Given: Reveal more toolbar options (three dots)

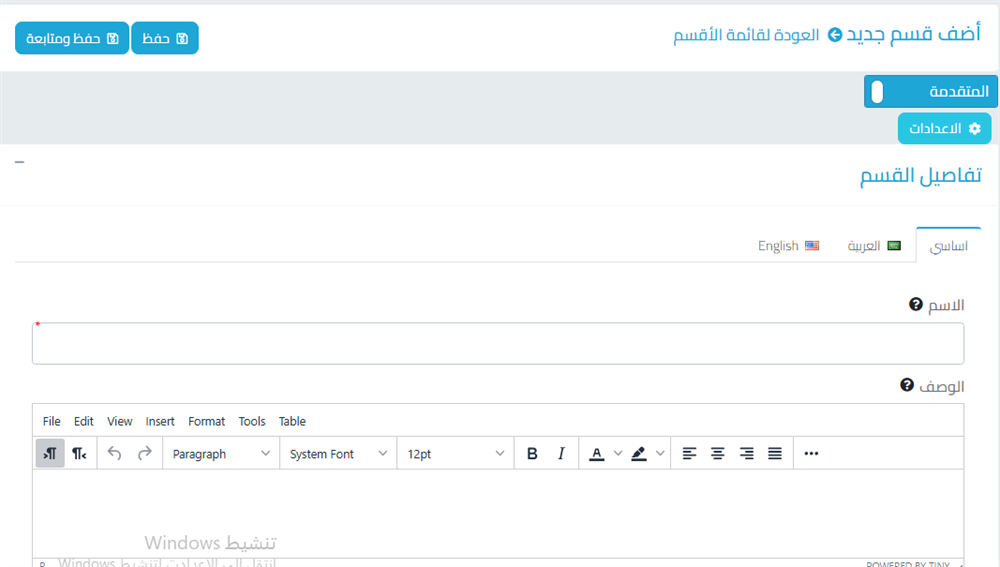Looking at the screenshot, I should point(811,454).
